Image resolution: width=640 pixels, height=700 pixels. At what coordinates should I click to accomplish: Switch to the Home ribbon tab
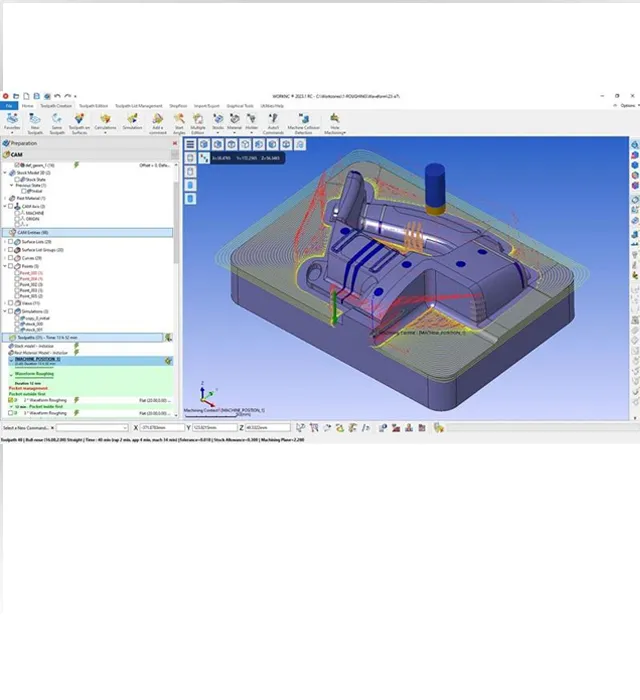coord(28,106)
